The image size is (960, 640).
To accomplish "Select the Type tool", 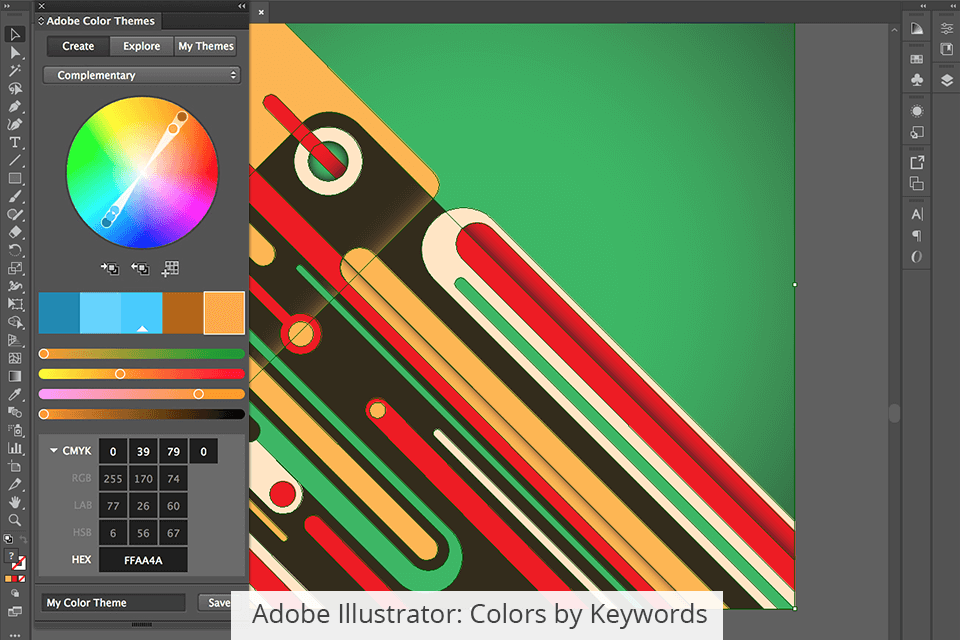I will [x=15, y=143].
